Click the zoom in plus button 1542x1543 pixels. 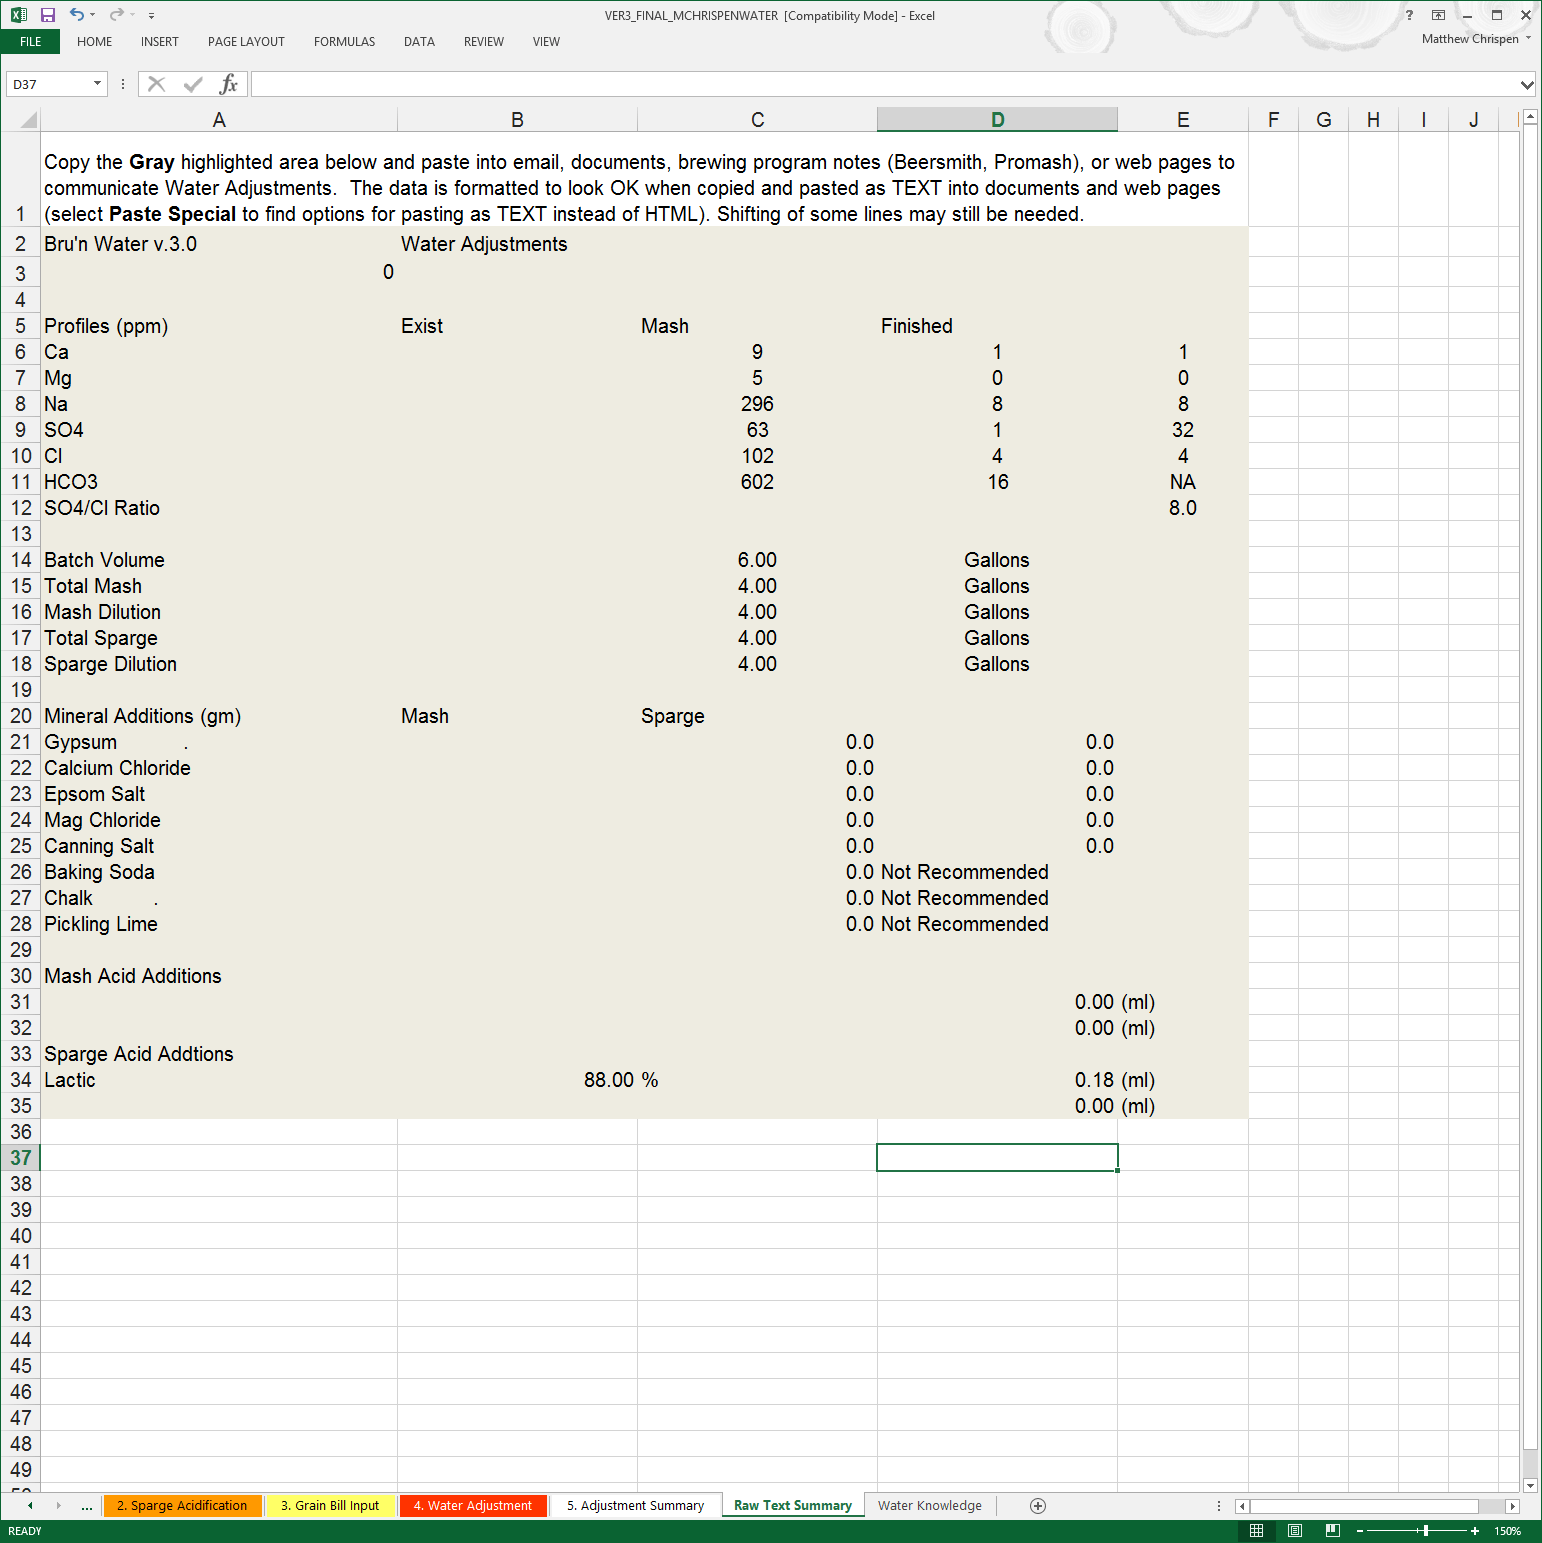pos(1475,1531)
